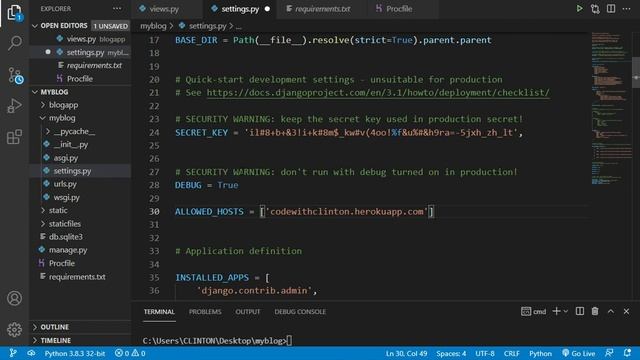Open the Debug Console panel tab
This screenshot has height=360, width=640.
(x=300, y=311)
